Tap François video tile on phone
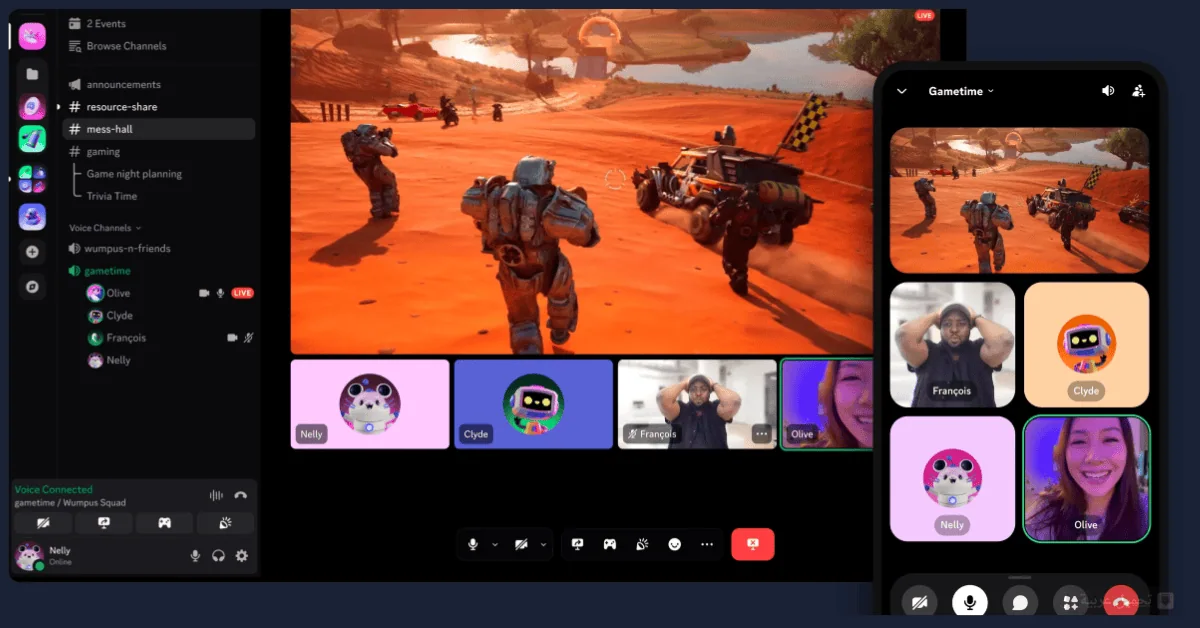This screenshot has height=628, width=1200. (952, 345)
